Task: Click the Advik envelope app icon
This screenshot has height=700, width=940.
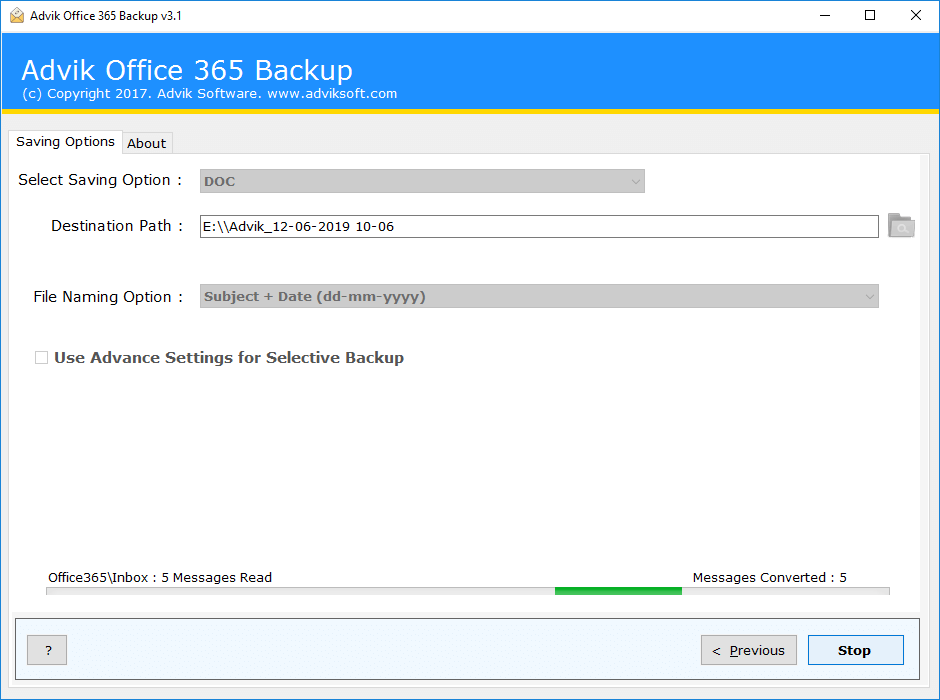Action: 17,16
